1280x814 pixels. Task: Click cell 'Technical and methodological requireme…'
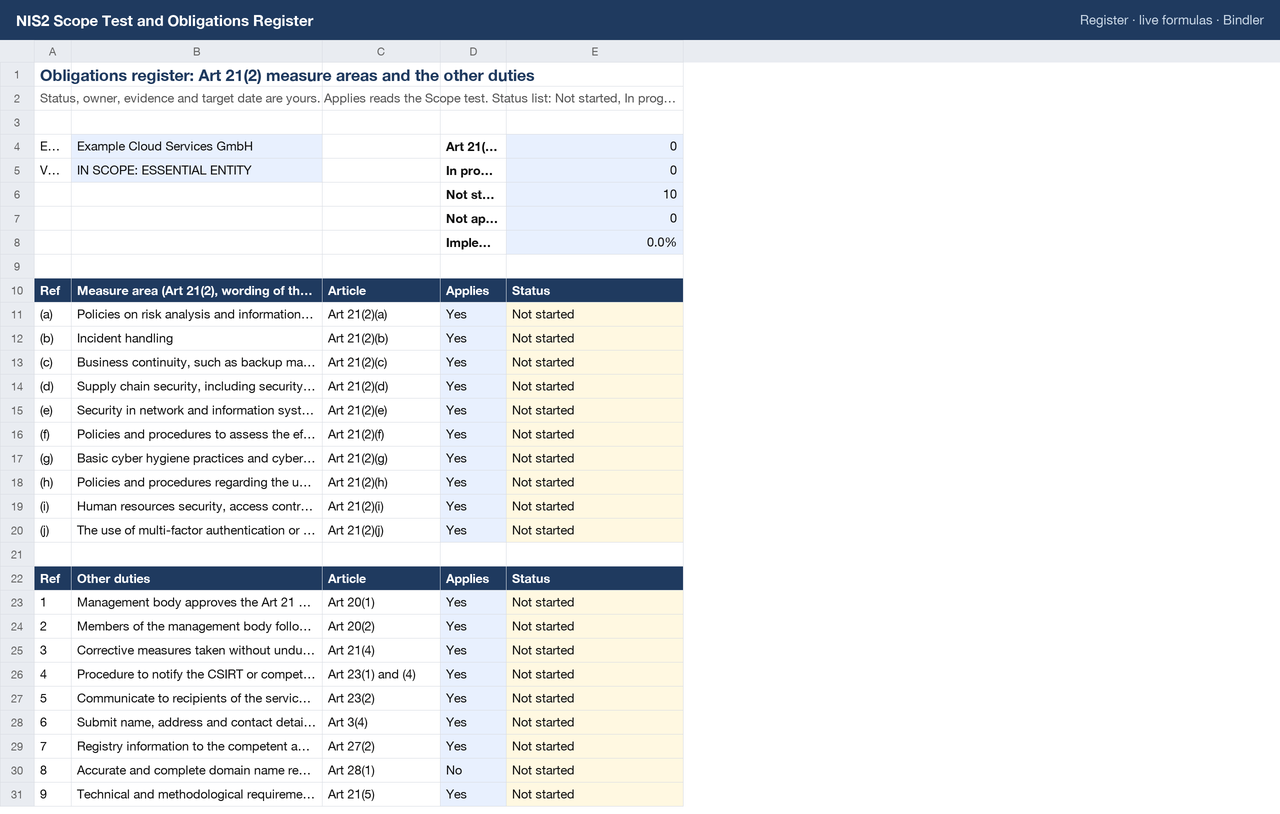pyautogui.click(x=196, y=795)
